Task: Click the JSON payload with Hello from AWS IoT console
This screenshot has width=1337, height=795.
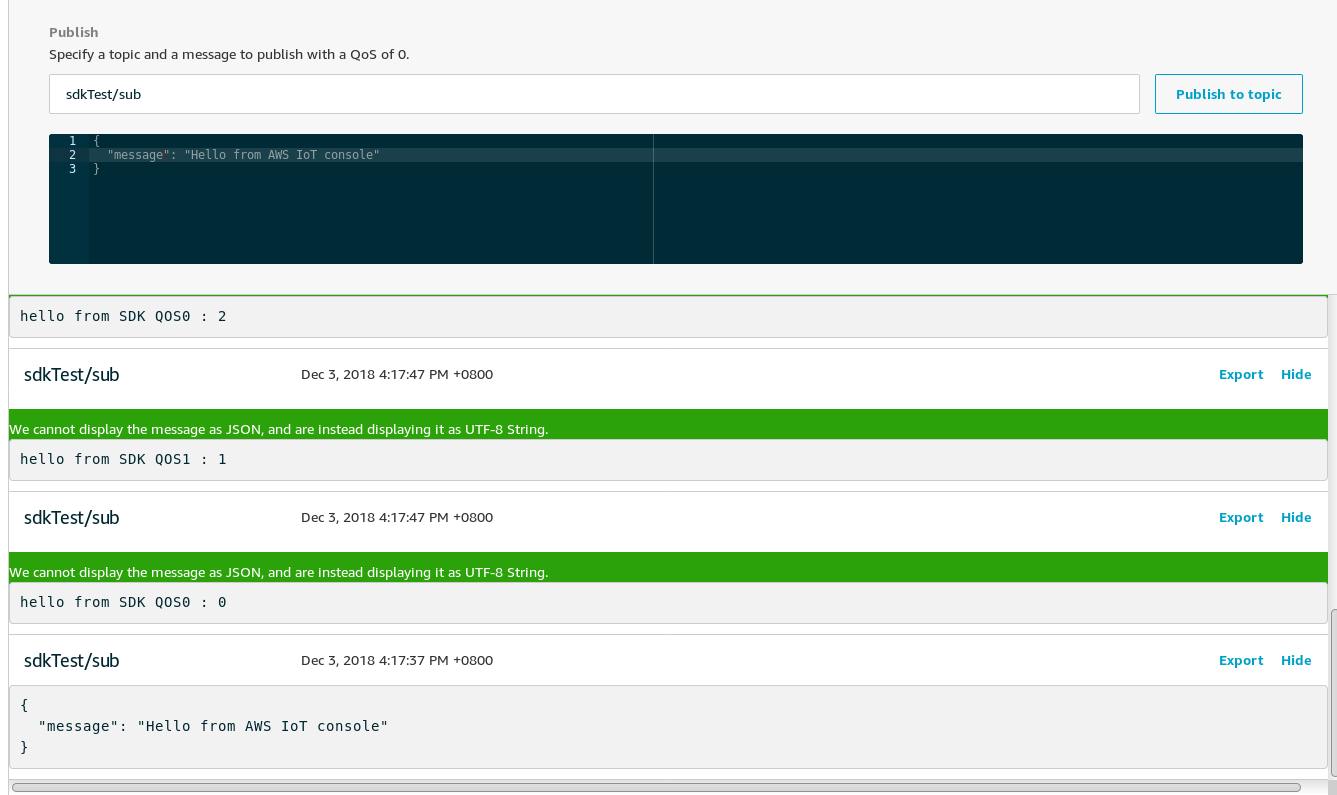Action: [668, 727]
